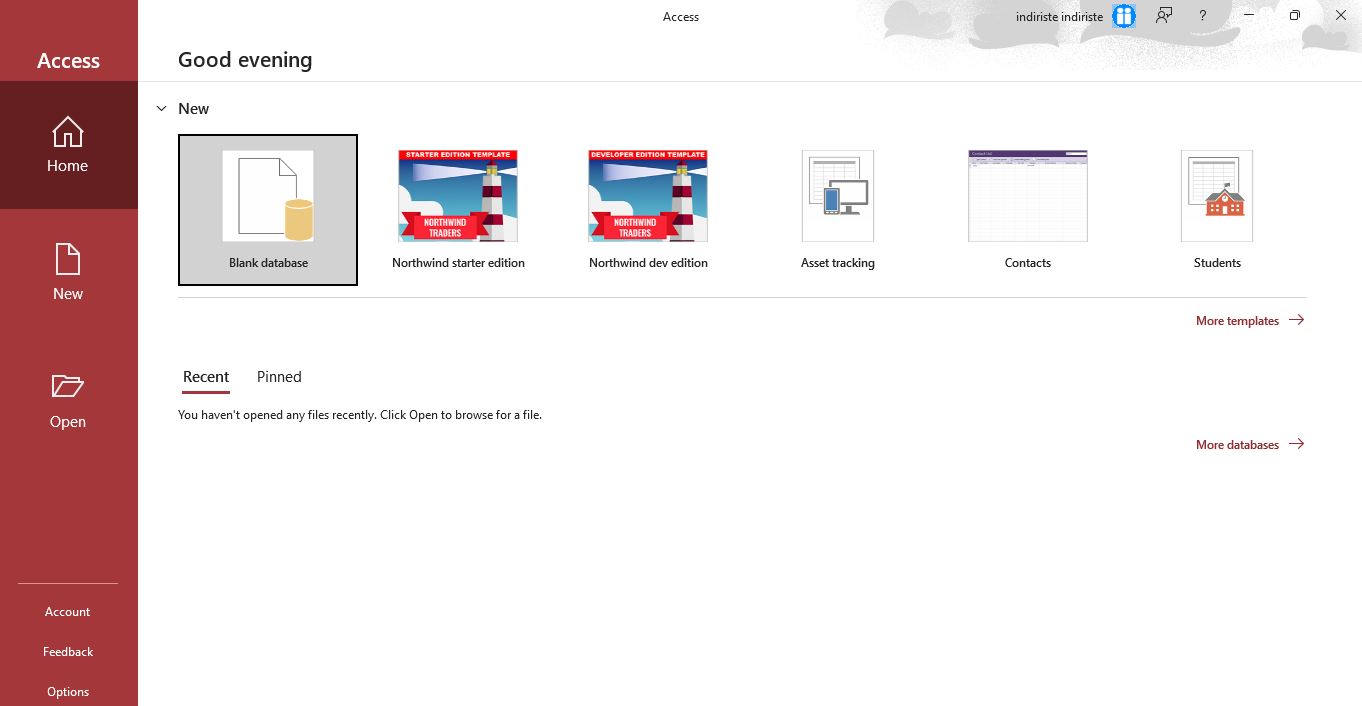Open the Feedback page

pyautogui.click(x=68, y=652)
